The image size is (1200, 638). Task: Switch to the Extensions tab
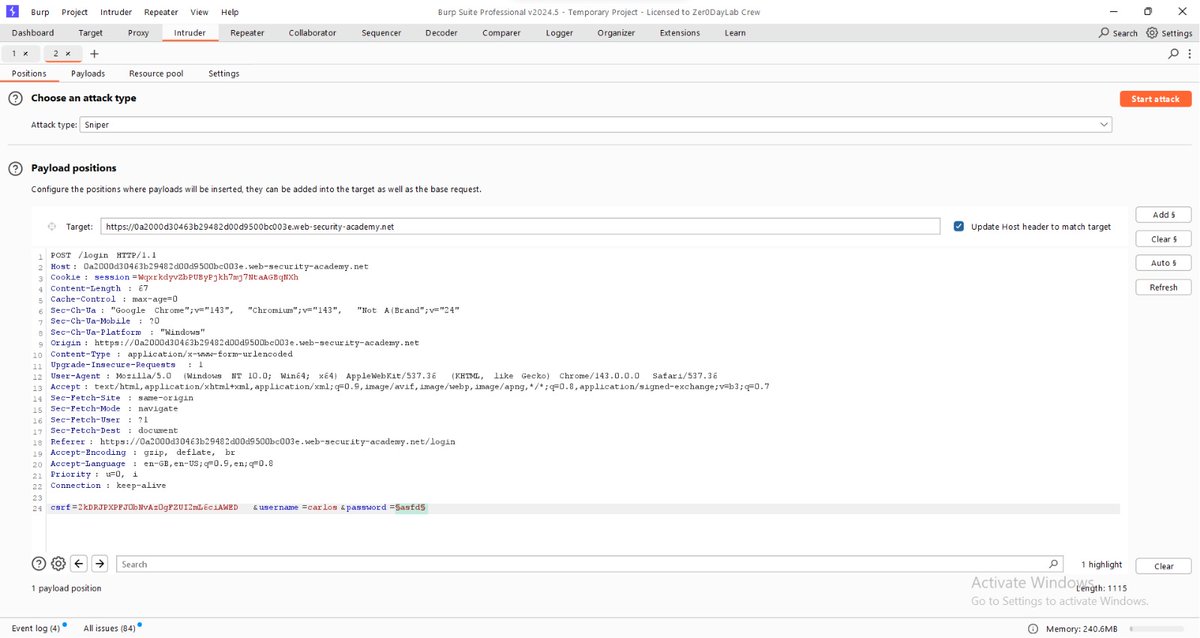(x=680, y=33)
